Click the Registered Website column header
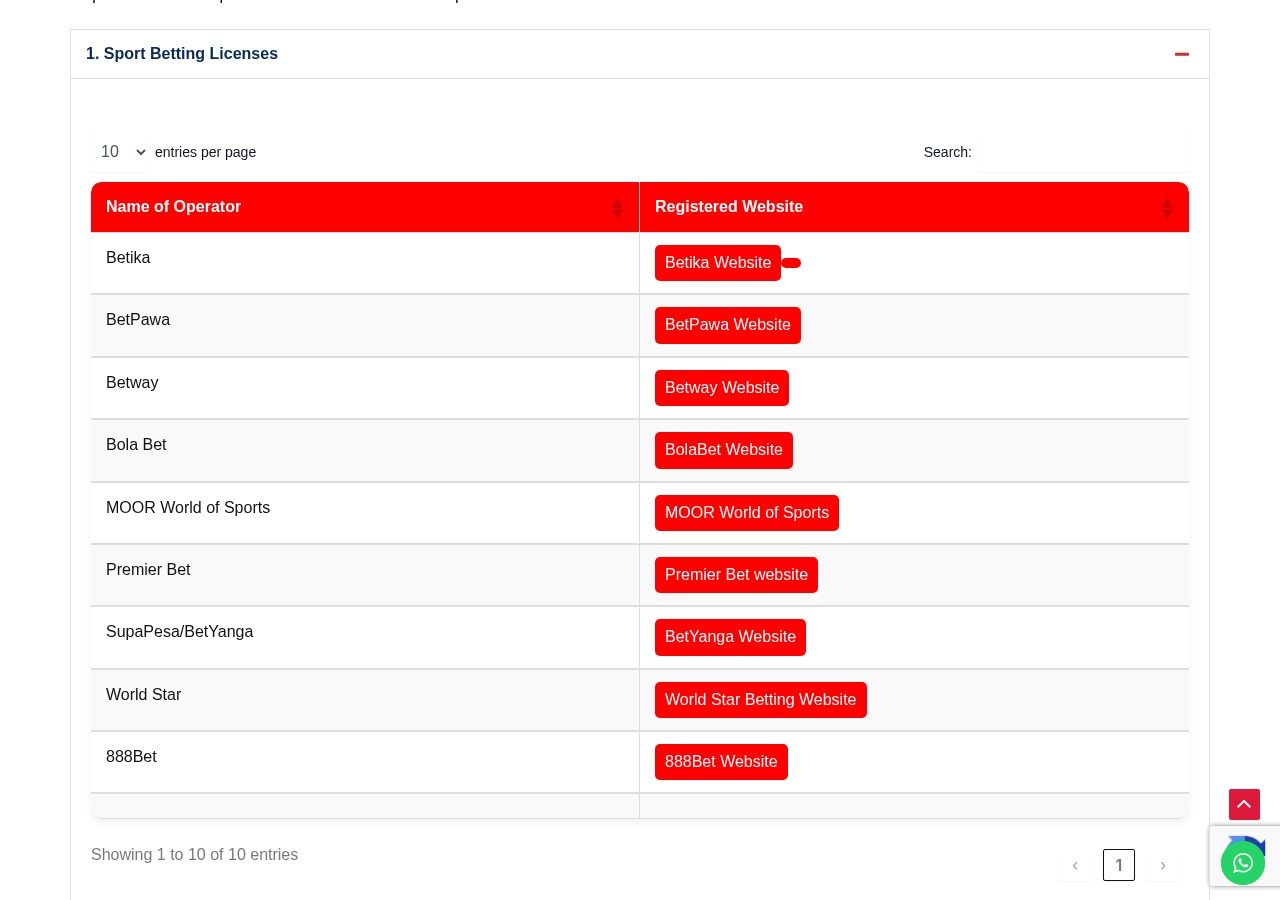 point(914,207)
